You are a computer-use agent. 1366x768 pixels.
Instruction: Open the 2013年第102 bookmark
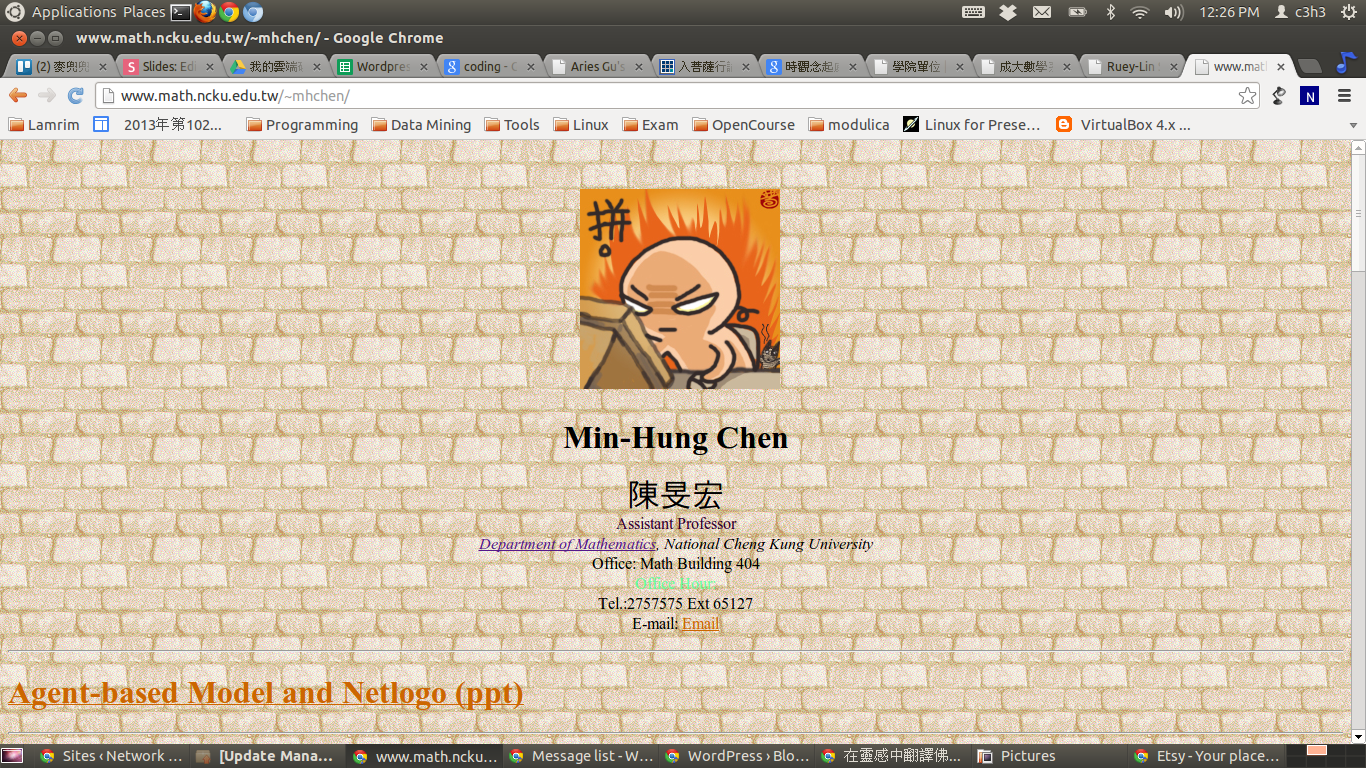click(x=158, y=125)
